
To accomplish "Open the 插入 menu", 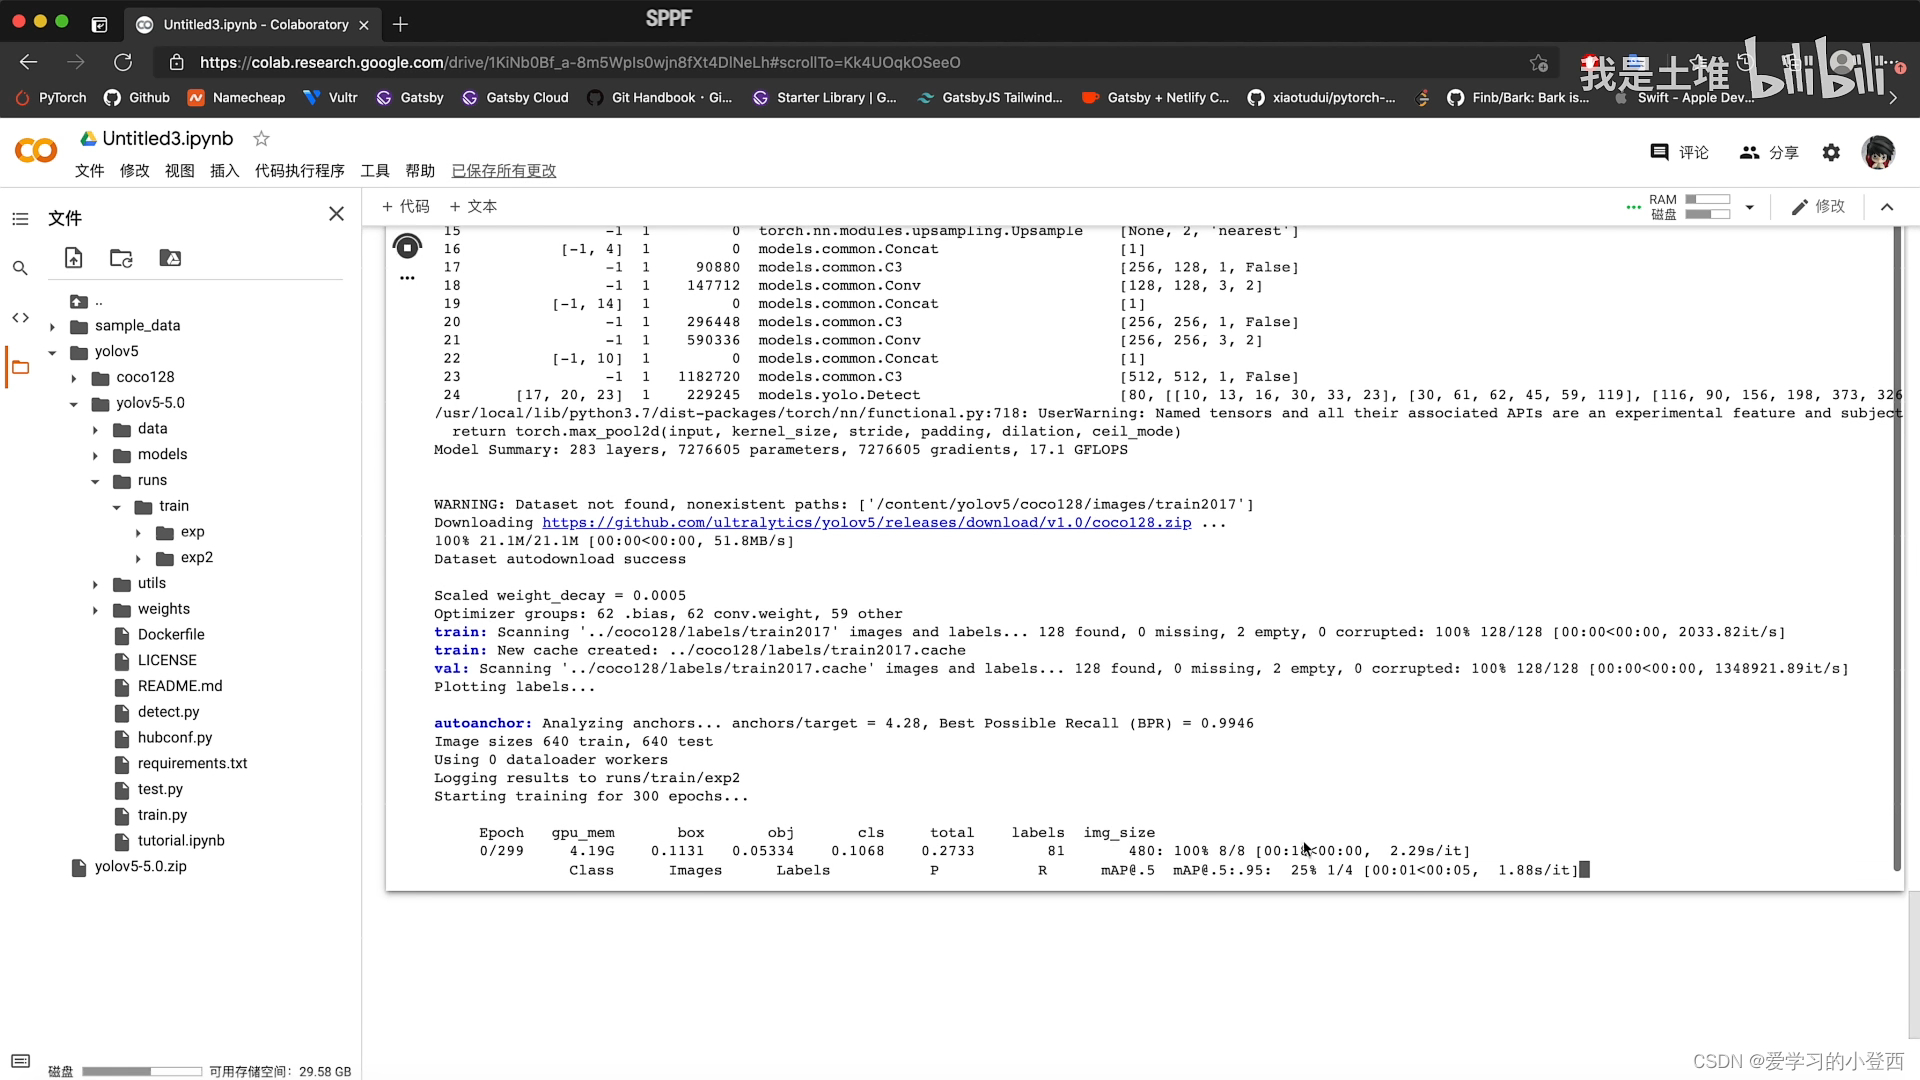I will [224, 171].
